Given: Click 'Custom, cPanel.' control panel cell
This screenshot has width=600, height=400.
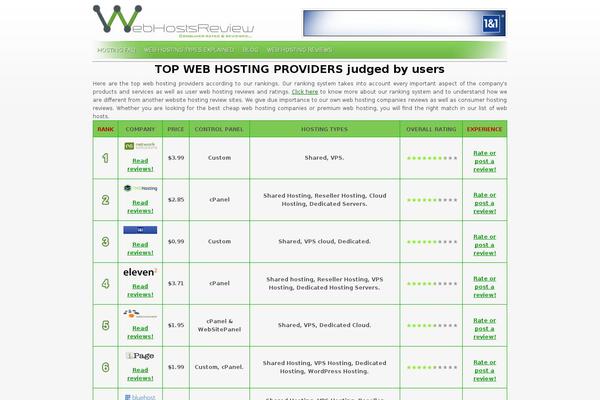Looking at the screenshot, I should click(219, 367).
